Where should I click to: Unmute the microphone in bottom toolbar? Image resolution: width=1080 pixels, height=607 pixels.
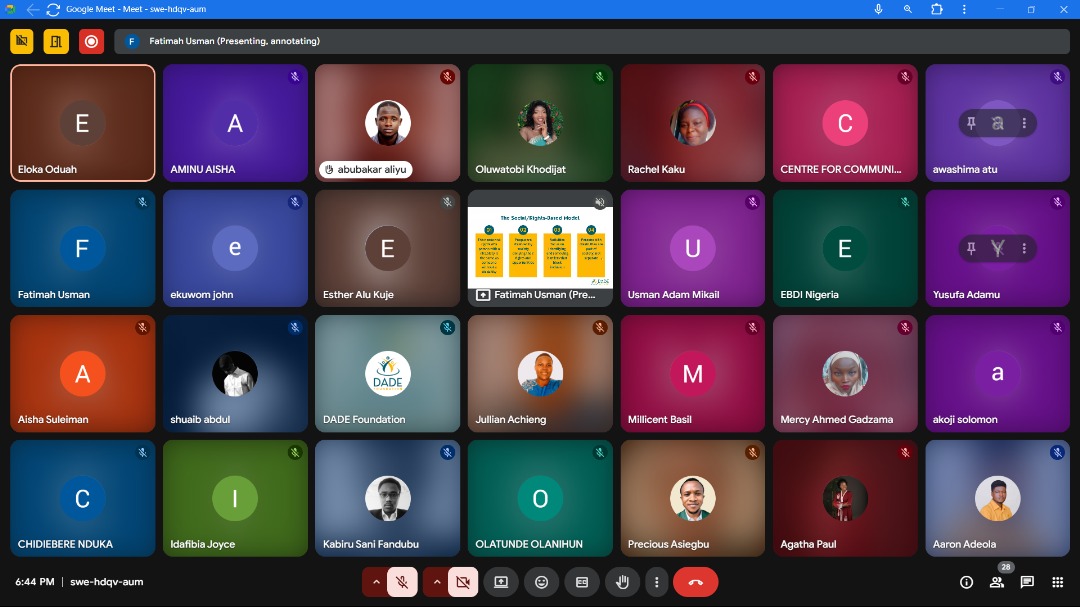(402, 582)
